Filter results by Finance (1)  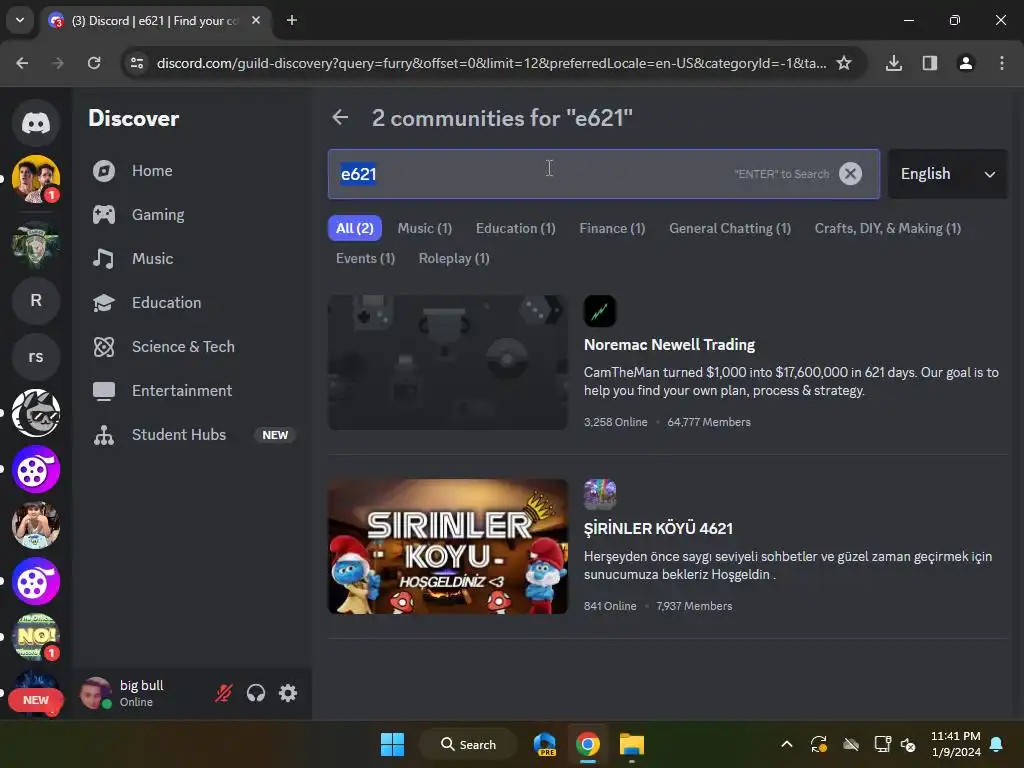[612, 228]
